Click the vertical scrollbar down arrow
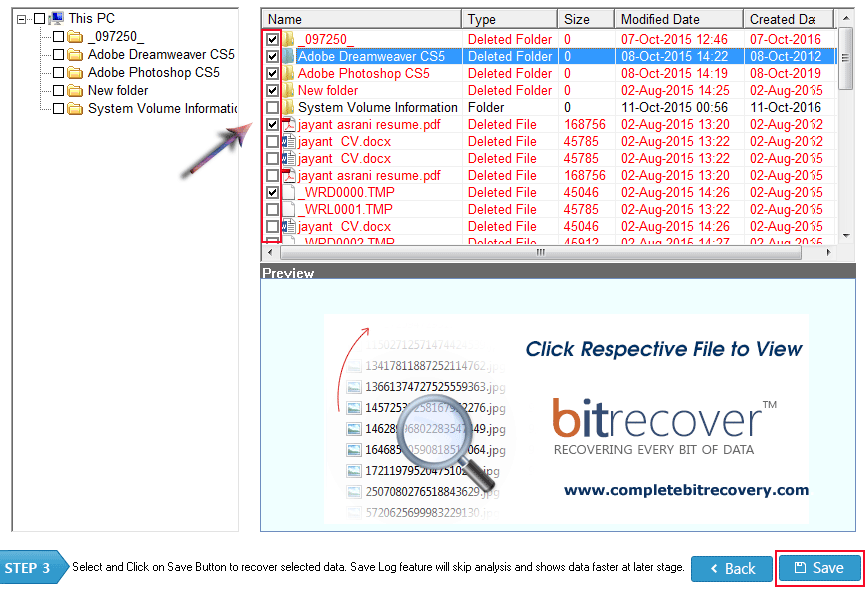The width and height of the screenshot is (866, 591). click(x=845, y=236)
